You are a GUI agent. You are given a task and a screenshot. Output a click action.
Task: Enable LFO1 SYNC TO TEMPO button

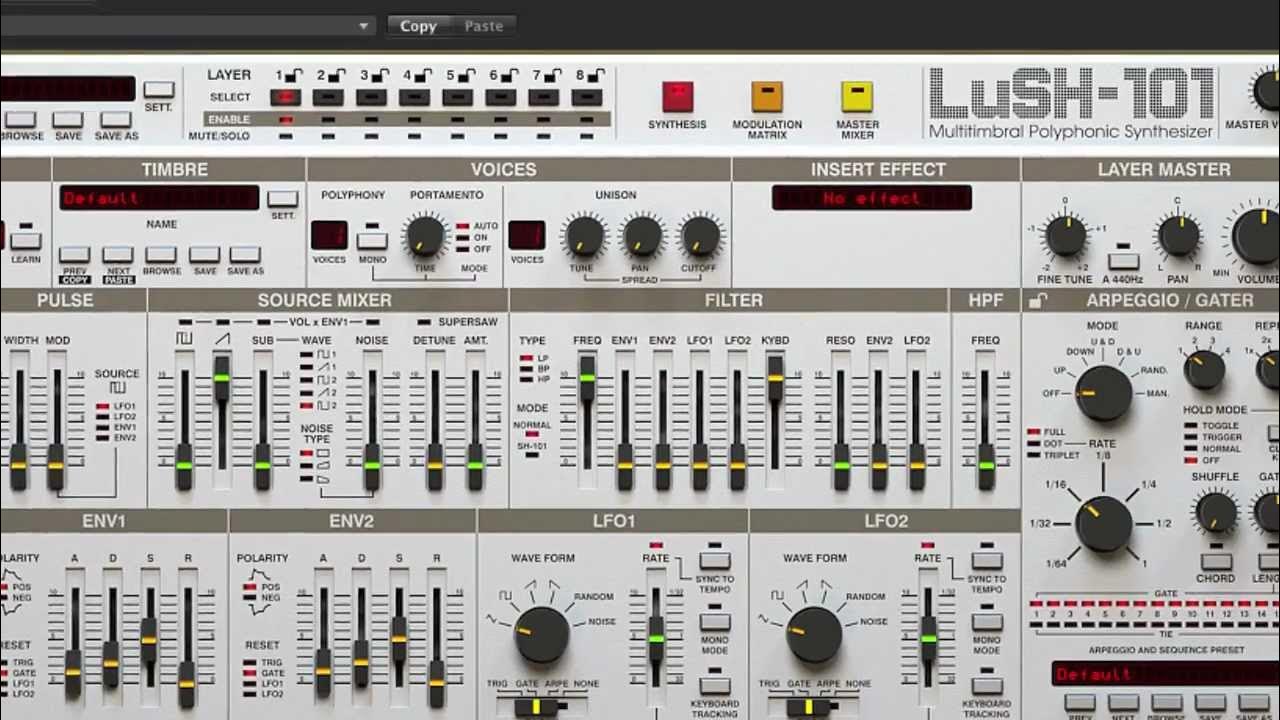tap(714, 560)
